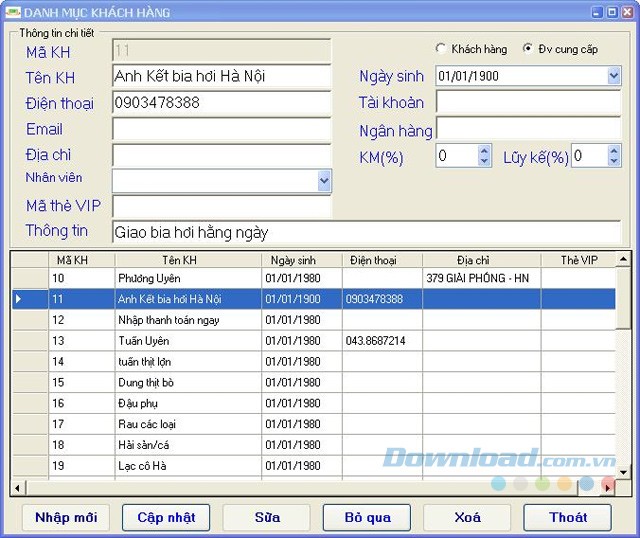Click the Cập nhật button
640x538 pixels.
[x=166, y=517]
